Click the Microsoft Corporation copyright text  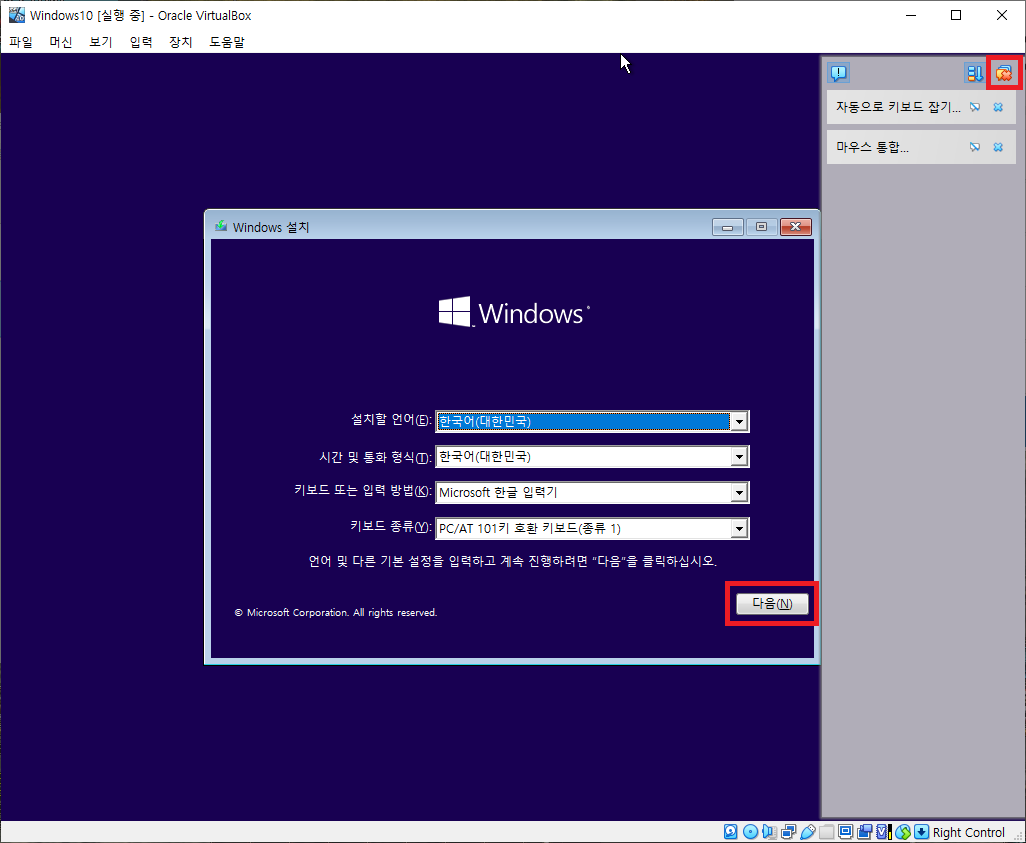click(336, 613)
